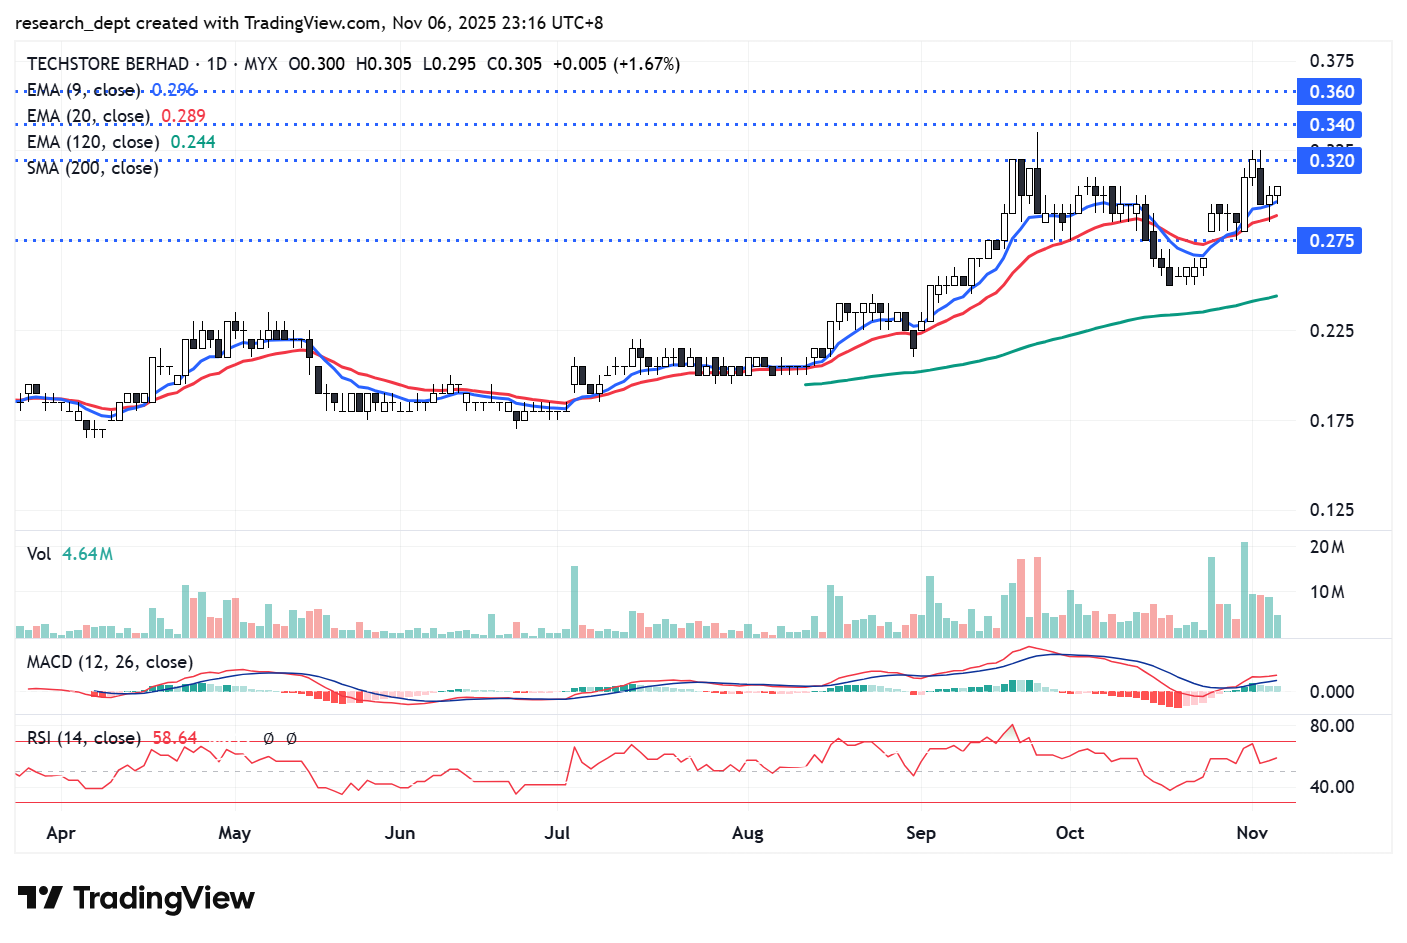This screenshot has height=943, width=1407.
Task: Select the 0.360 blue price tag
Action: (x=1330, y=92)
